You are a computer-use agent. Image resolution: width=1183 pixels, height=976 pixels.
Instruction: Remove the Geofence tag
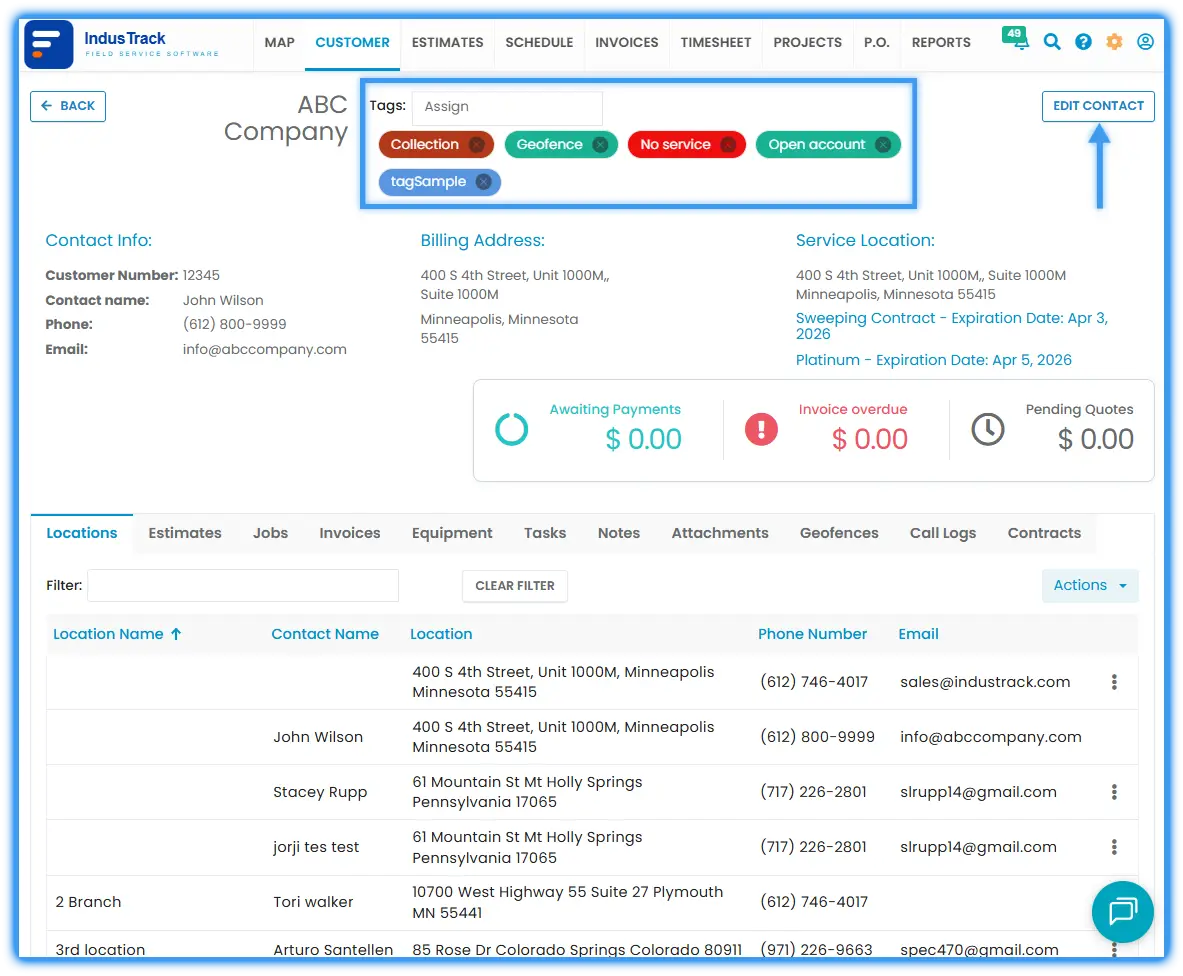pyautogui.click(x=601, y=145)
